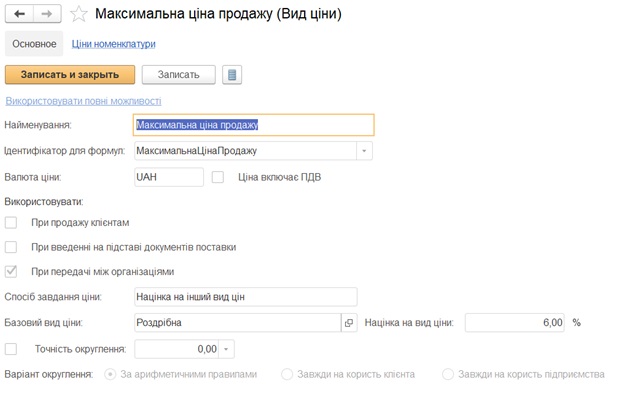
Task: Open the Точність округлення value dropdown
Action: click(228, 349)
